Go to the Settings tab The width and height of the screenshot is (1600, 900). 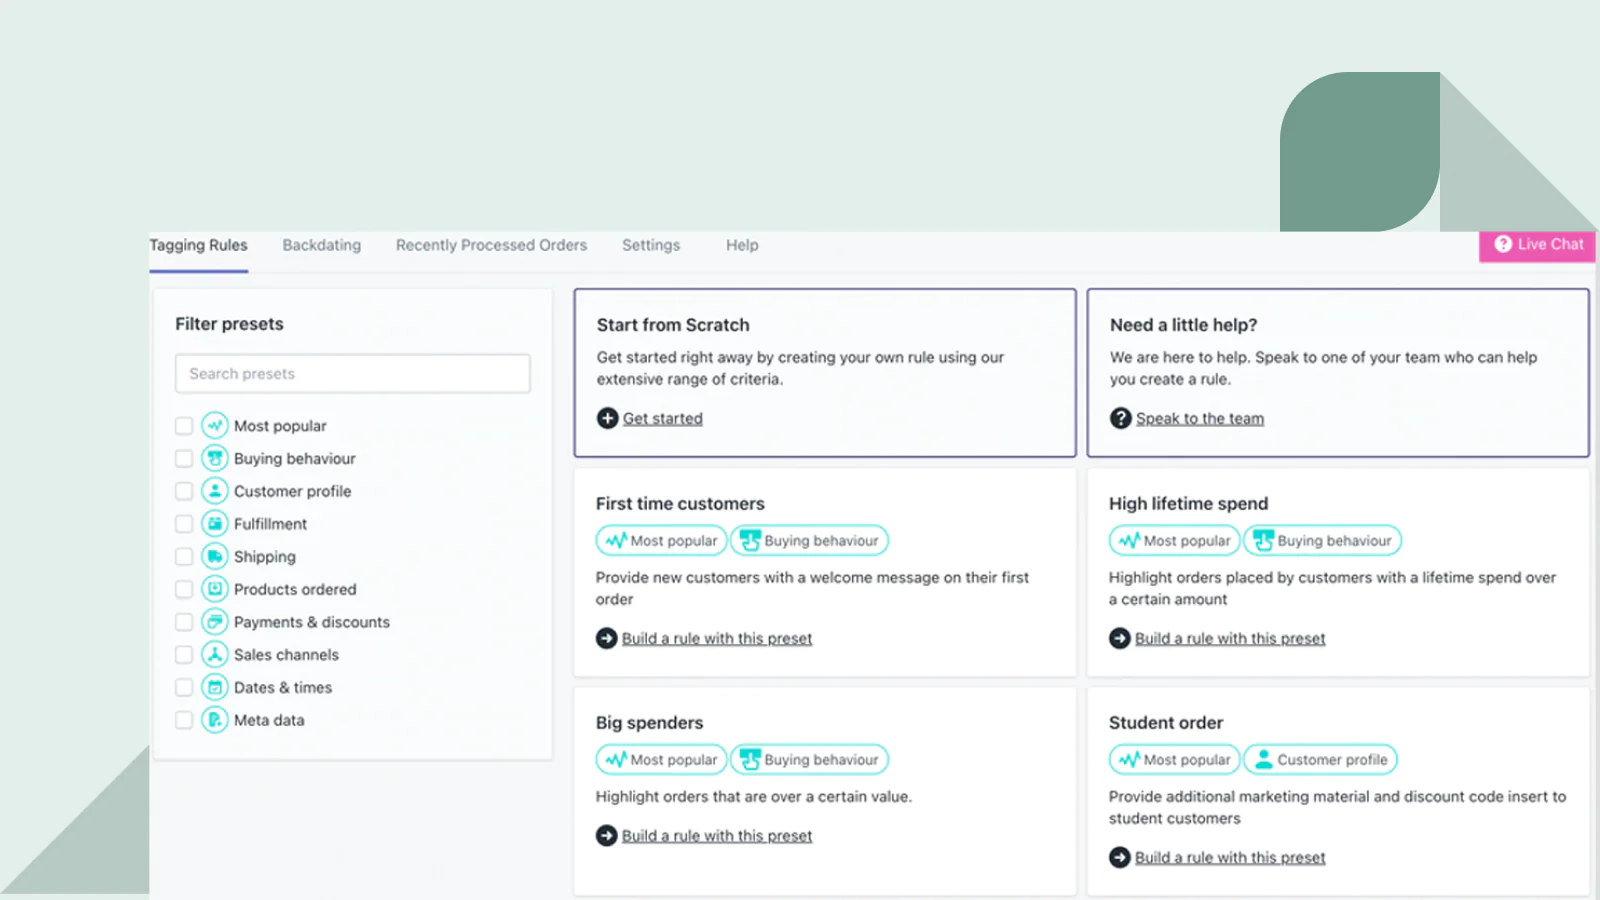pyautogui.click(x=650, y=245)
